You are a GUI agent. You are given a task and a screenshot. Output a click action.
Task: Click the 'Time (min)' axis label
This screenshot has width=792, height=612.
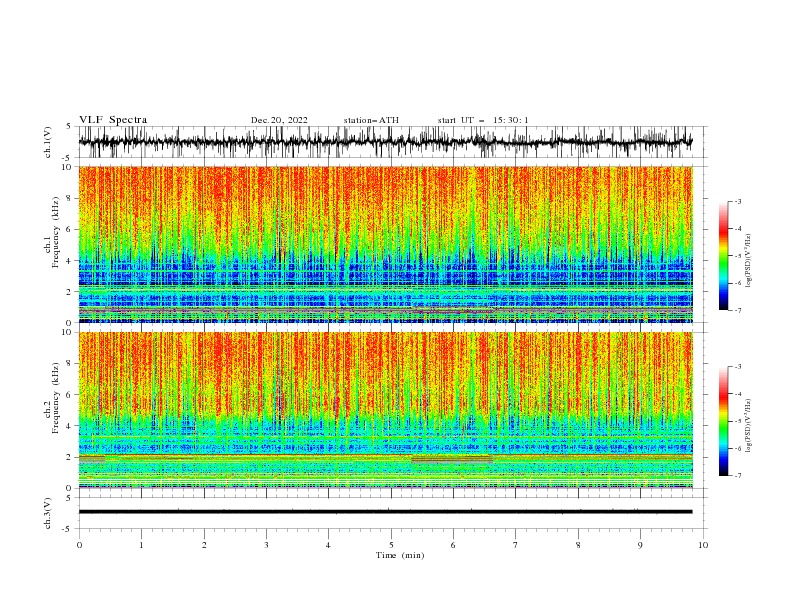[400, 555]
